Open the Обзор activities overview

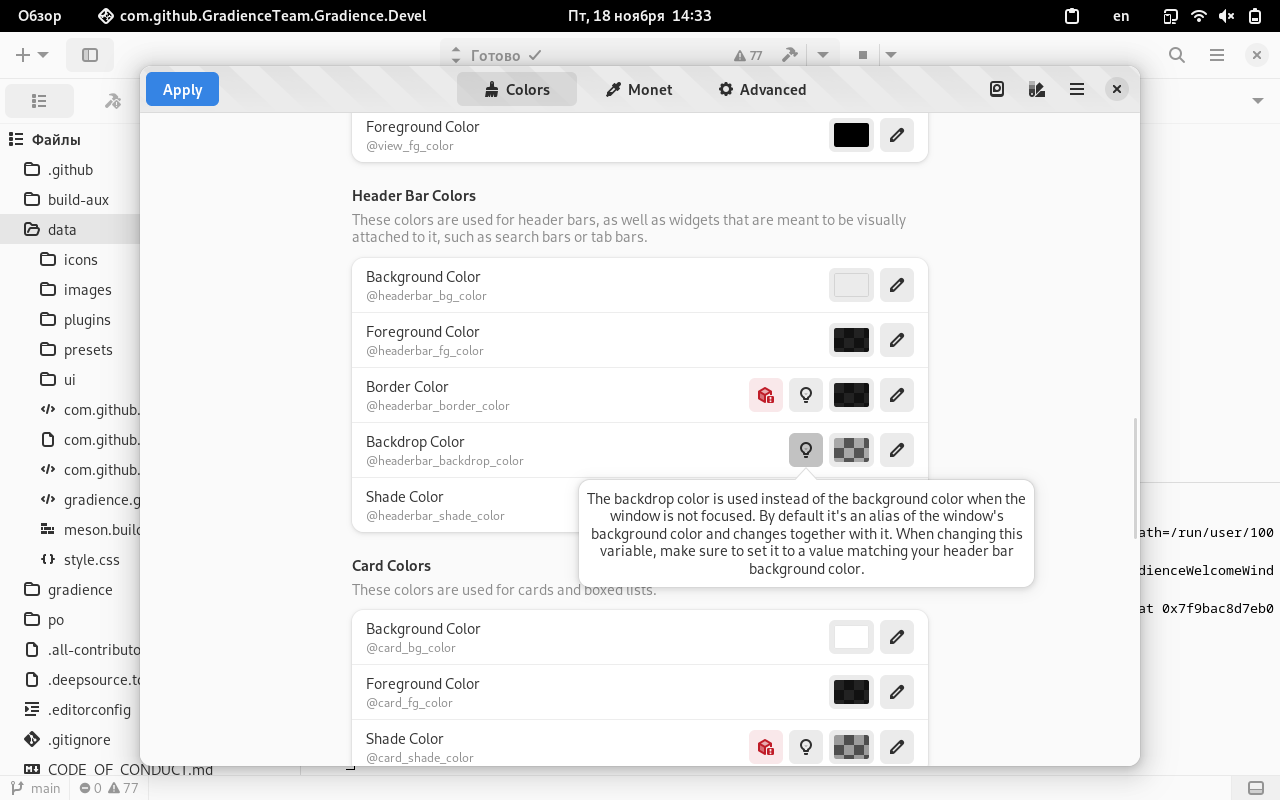click(38, 15)
